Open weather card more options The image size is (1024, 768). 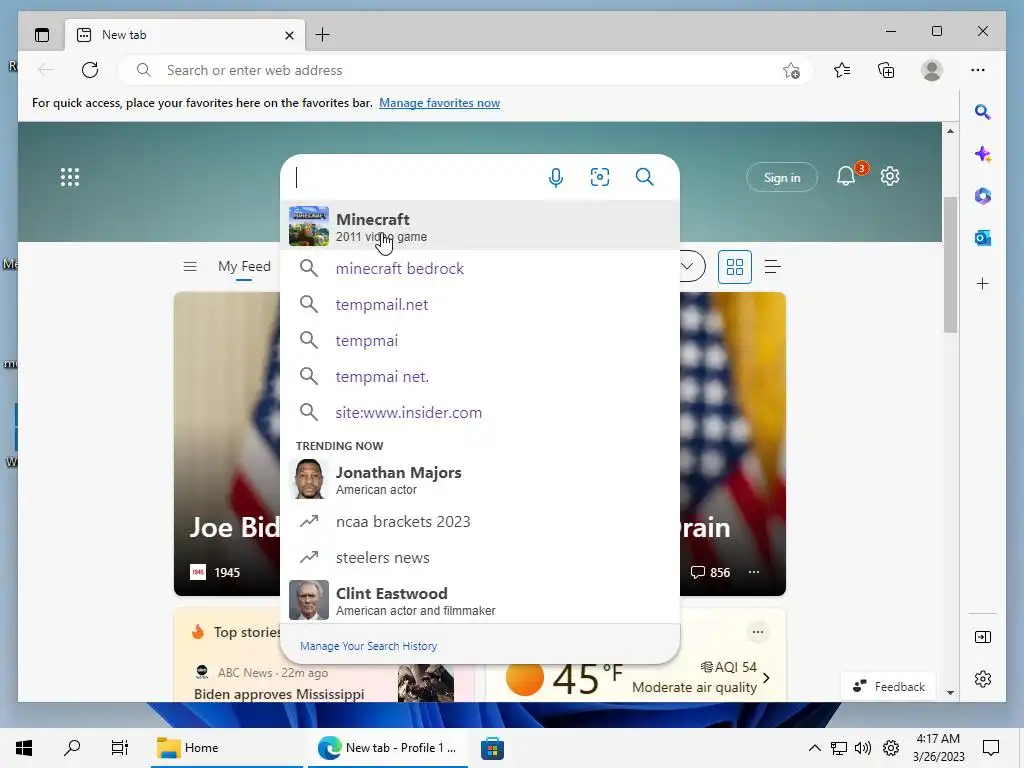[x=758, y=632]
